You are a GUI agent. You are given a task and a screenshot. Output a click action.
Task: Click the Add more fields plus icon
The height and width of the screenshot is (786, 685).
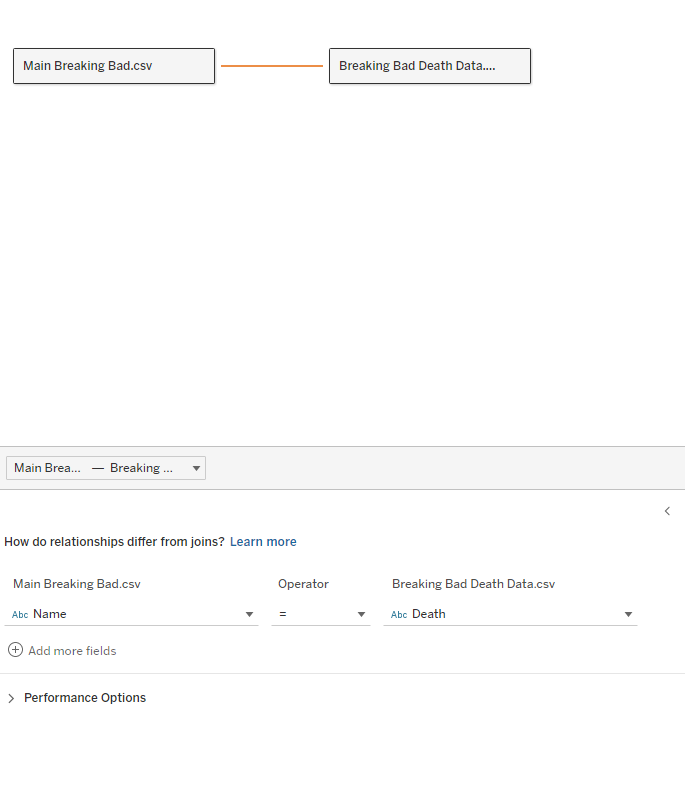(16, 650)
